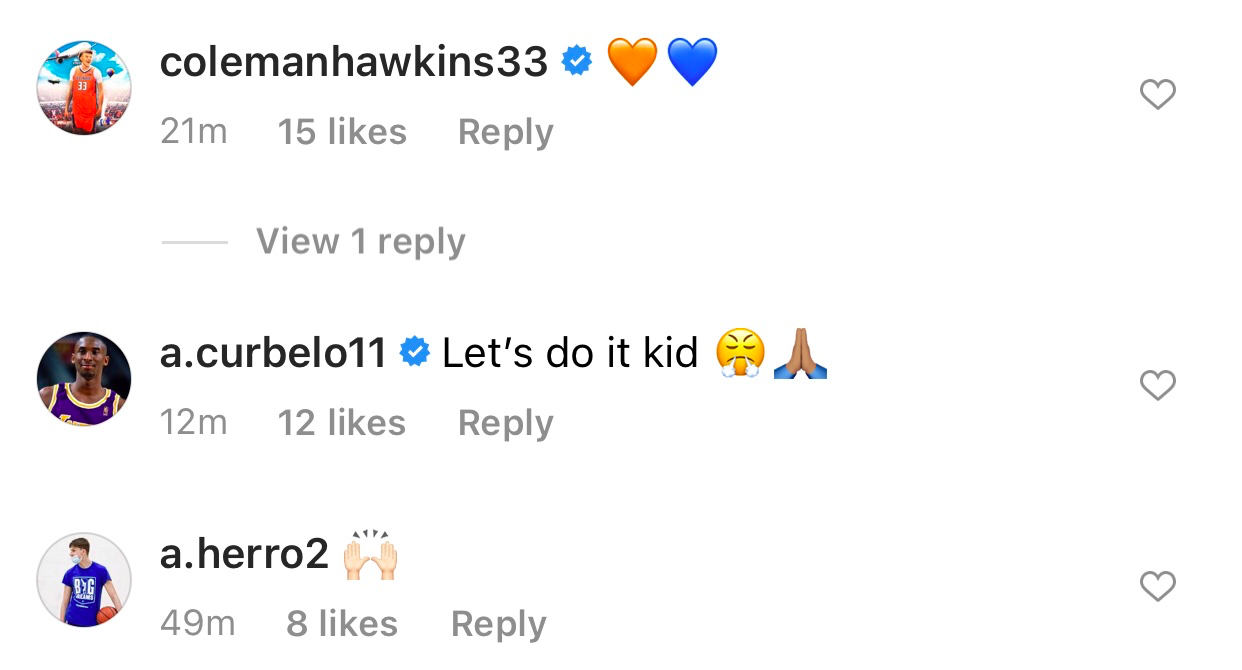This screenshot has height=670, width=1242.
Task: Click the 21m timestamp
Action: click(193, 133)
